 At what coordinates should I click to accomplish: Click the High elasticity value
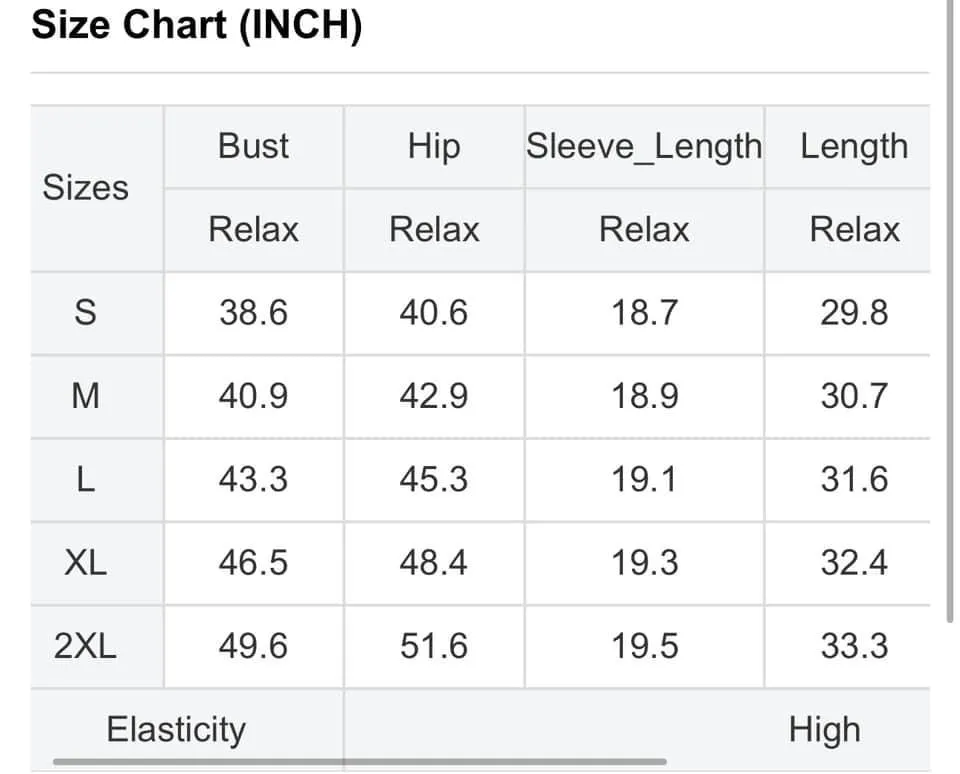824,729
